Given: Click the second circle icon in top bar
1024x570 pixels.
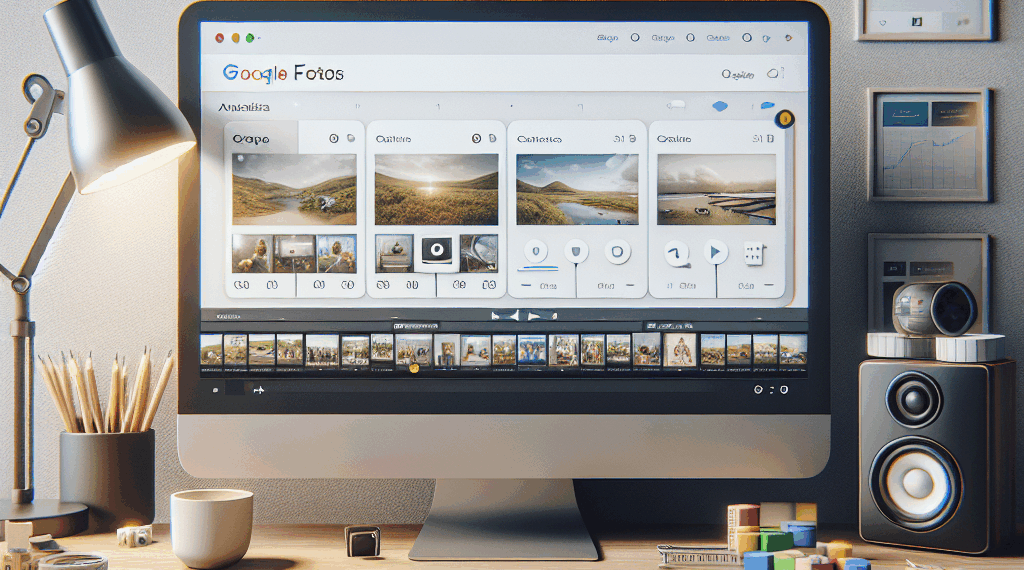Looking at the screenshot, I should pos(690,38).
